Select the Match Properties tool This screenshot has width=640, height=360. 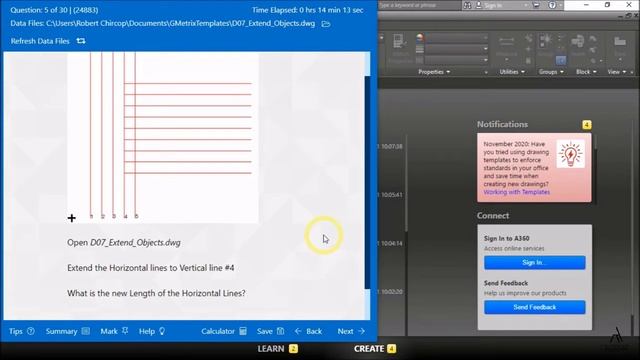click(399, 48)
